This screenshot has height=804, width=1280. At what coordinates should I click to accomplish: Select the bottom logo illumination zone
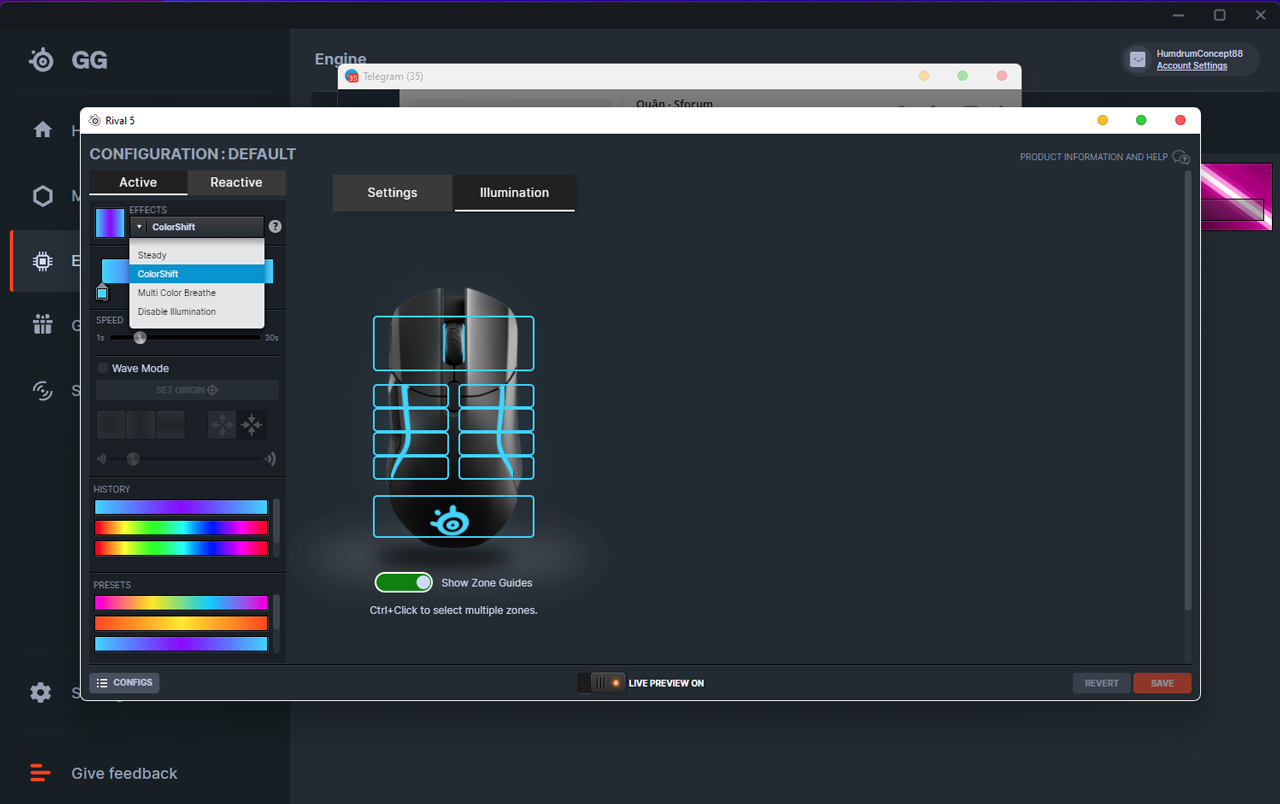point(453,517)
